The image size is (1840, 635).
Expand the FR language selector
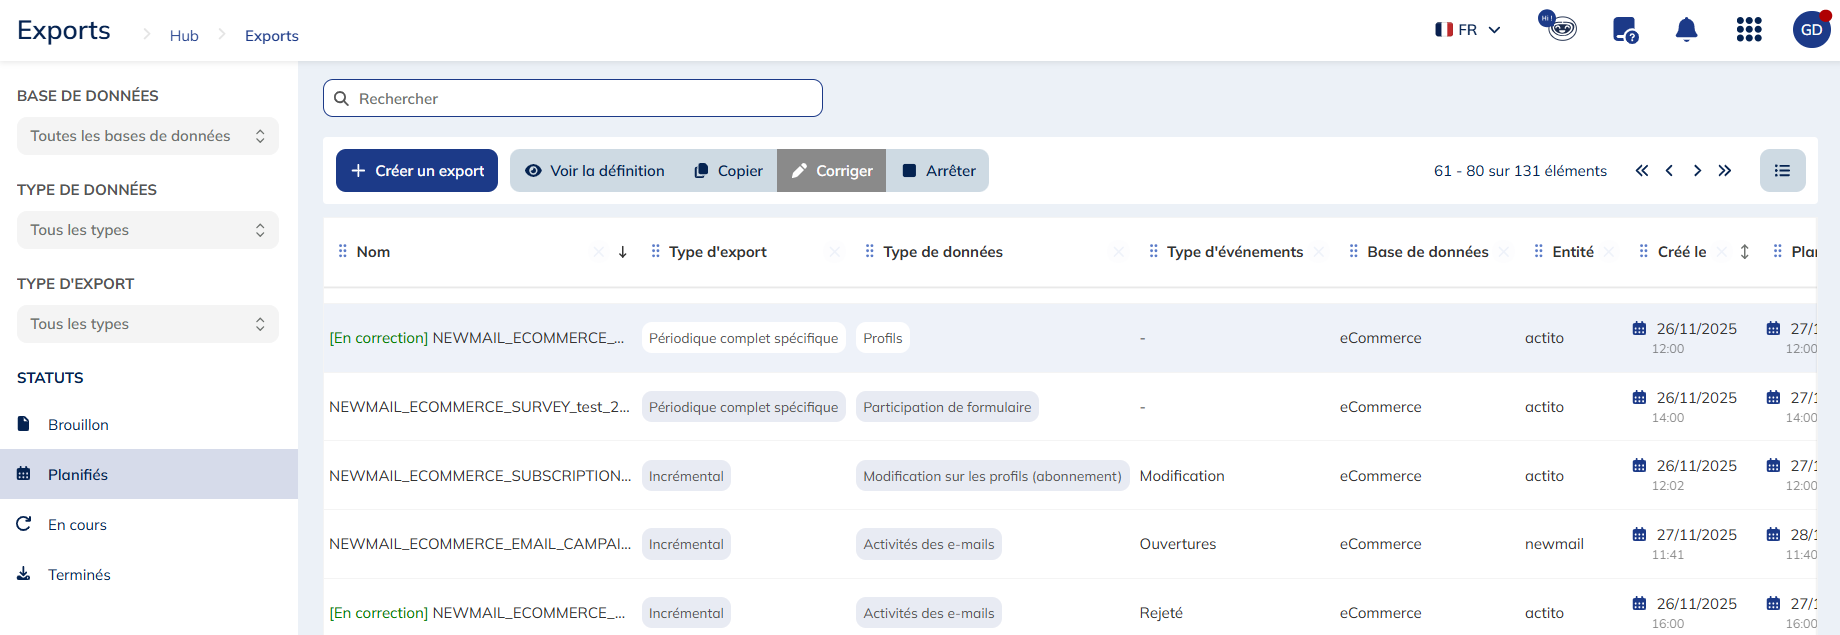point(1467,30)
